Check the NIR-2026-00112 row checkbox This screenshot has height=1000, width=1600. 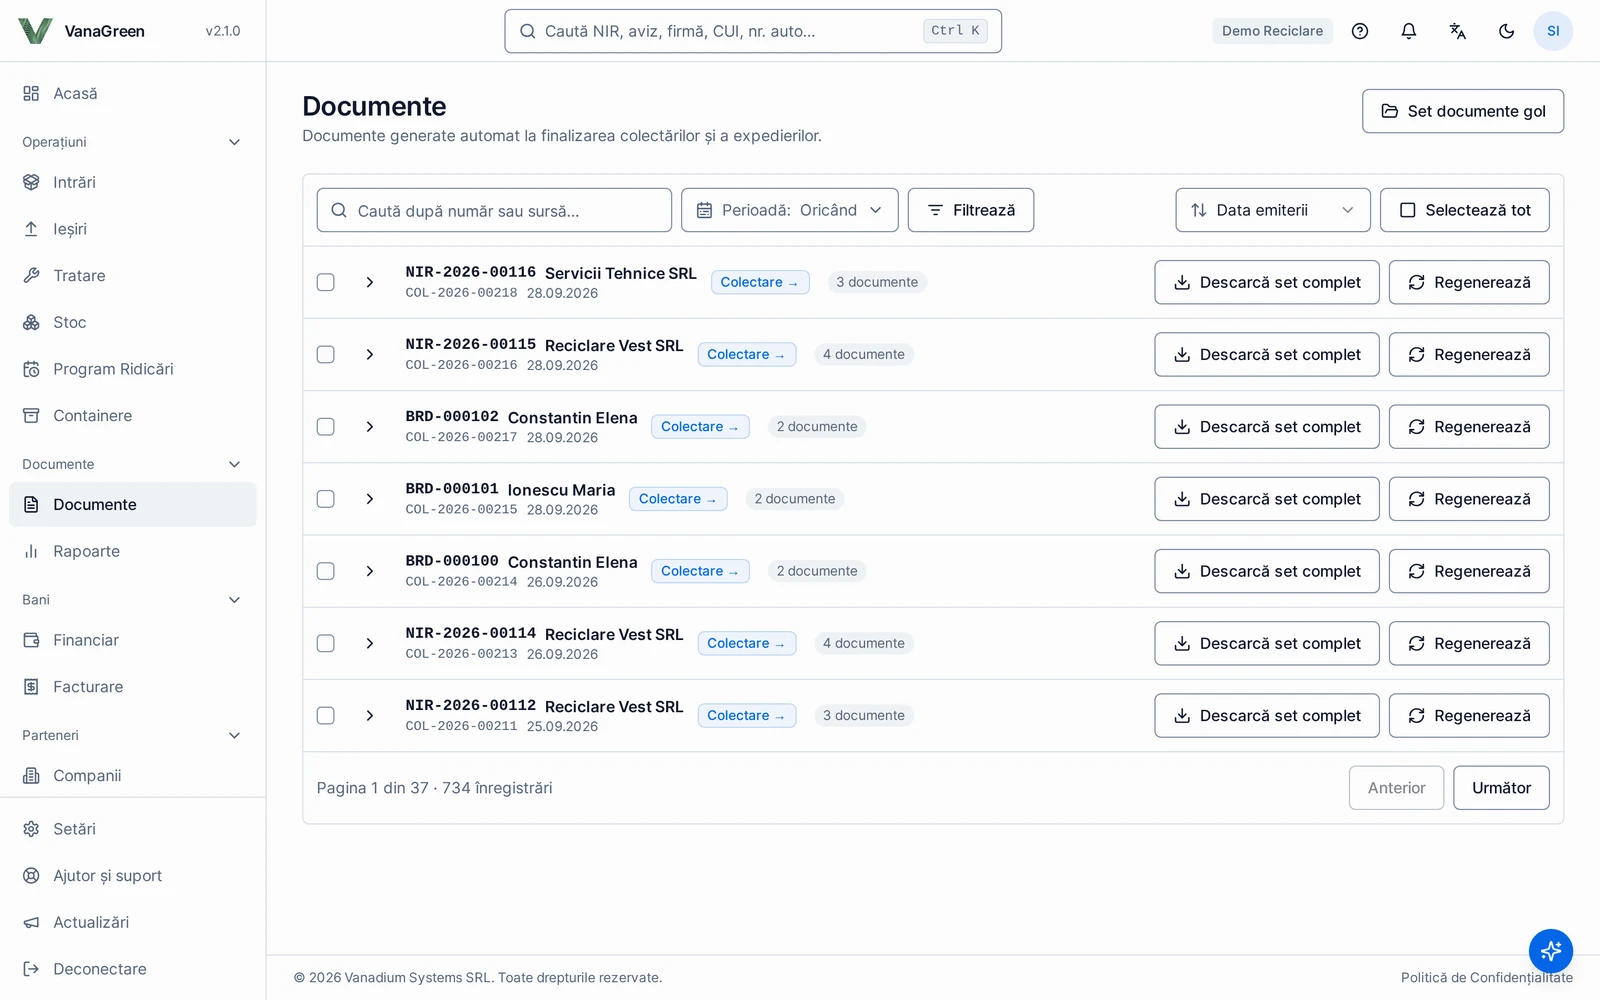(326, 716)
